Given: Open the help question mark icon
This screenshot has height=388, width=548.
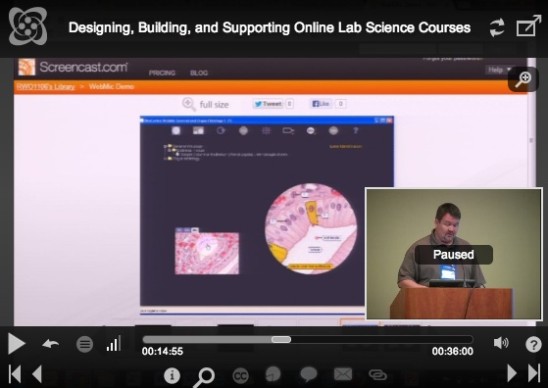Looking at the screenshot, I should click(x=533, y=344).
